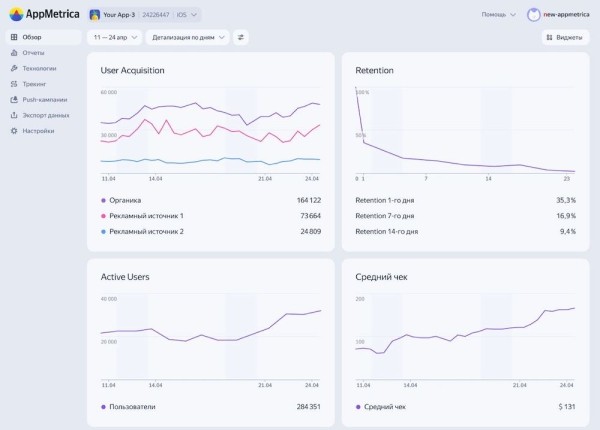
Task: Click the new-appmetrica account avatar
Action: (533, 15)
